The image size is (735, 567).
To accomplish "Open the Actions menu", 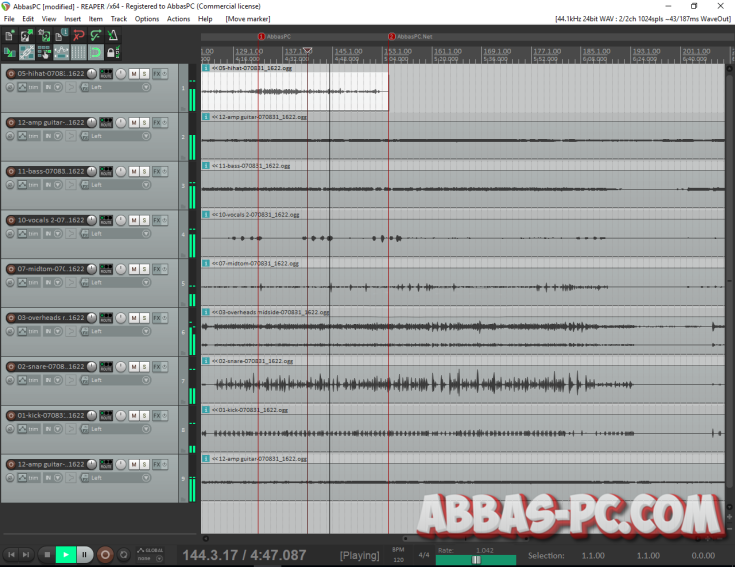I will pyautogui.click(x=178, y=19).
